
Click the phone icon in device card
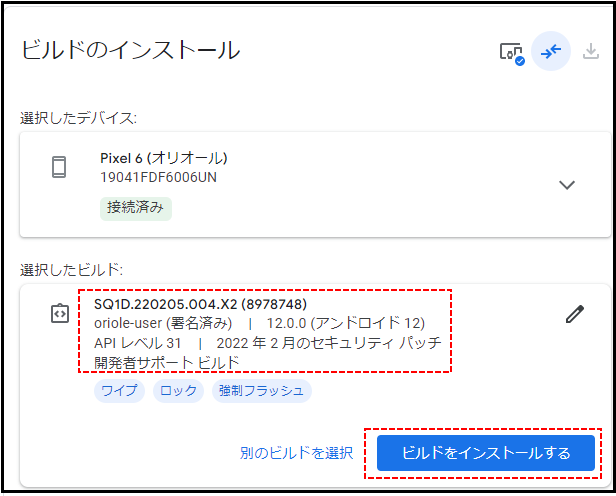(59, 167)
